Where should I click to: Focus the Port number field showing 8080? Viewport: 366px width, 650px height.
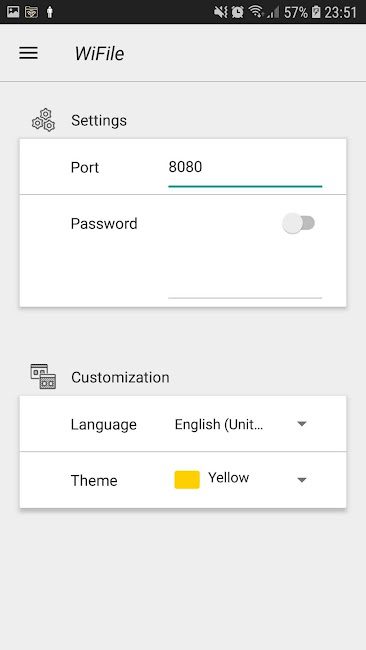click(245, 168)
